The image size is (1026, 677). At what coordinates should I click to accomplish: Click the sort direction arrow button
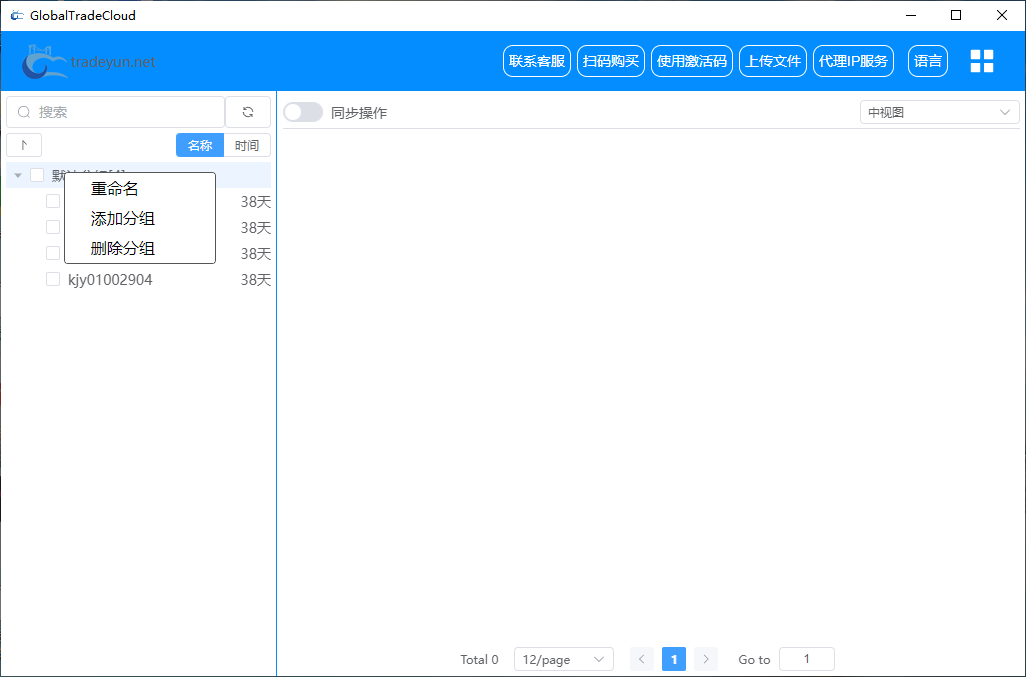[24, 145]
